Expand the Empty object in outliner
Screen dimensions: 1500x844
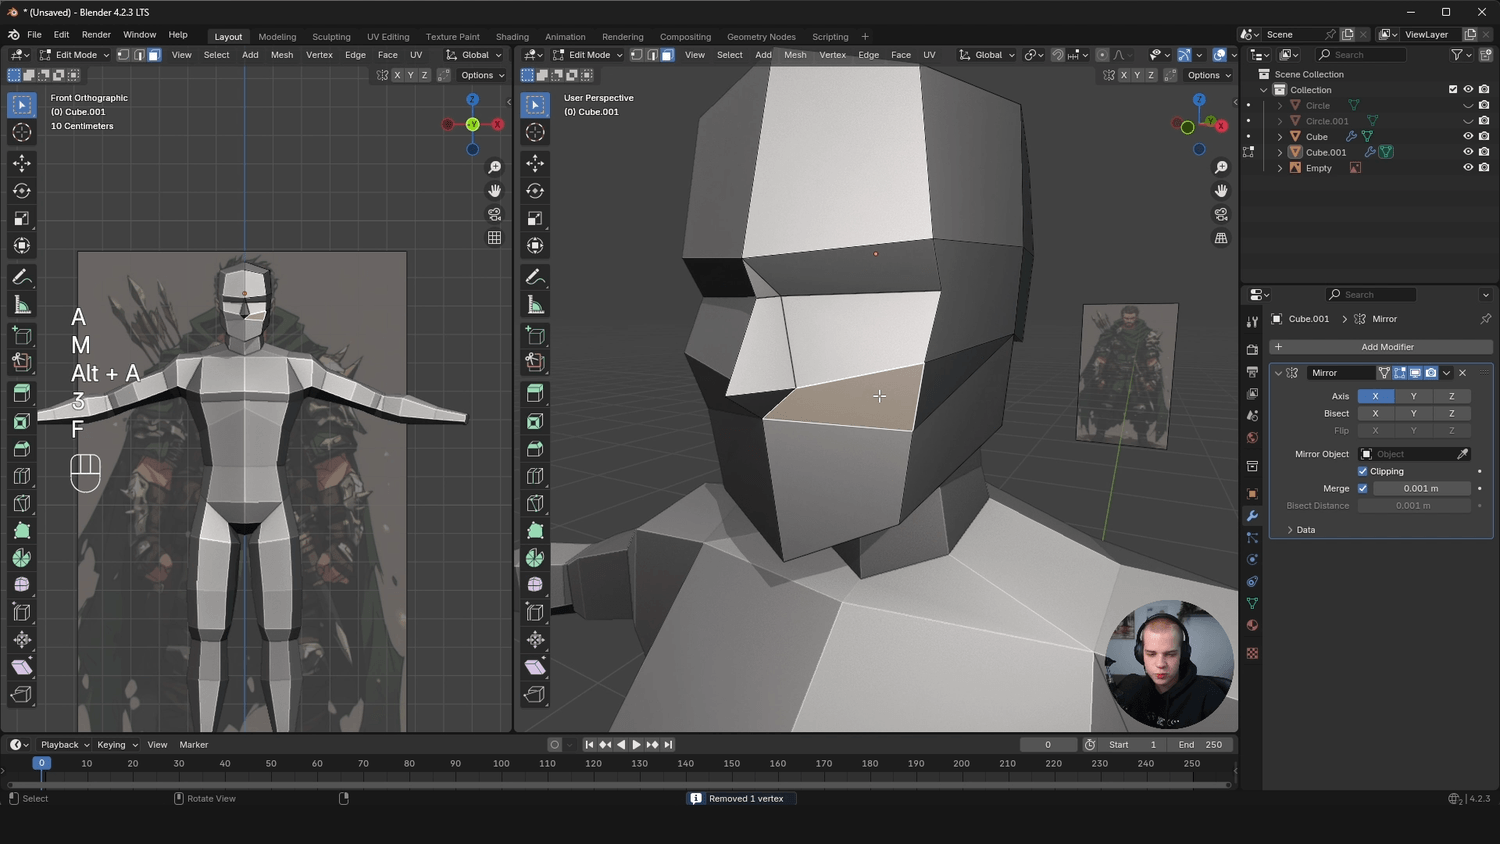pyautogui.click(x=1280, y=168)
